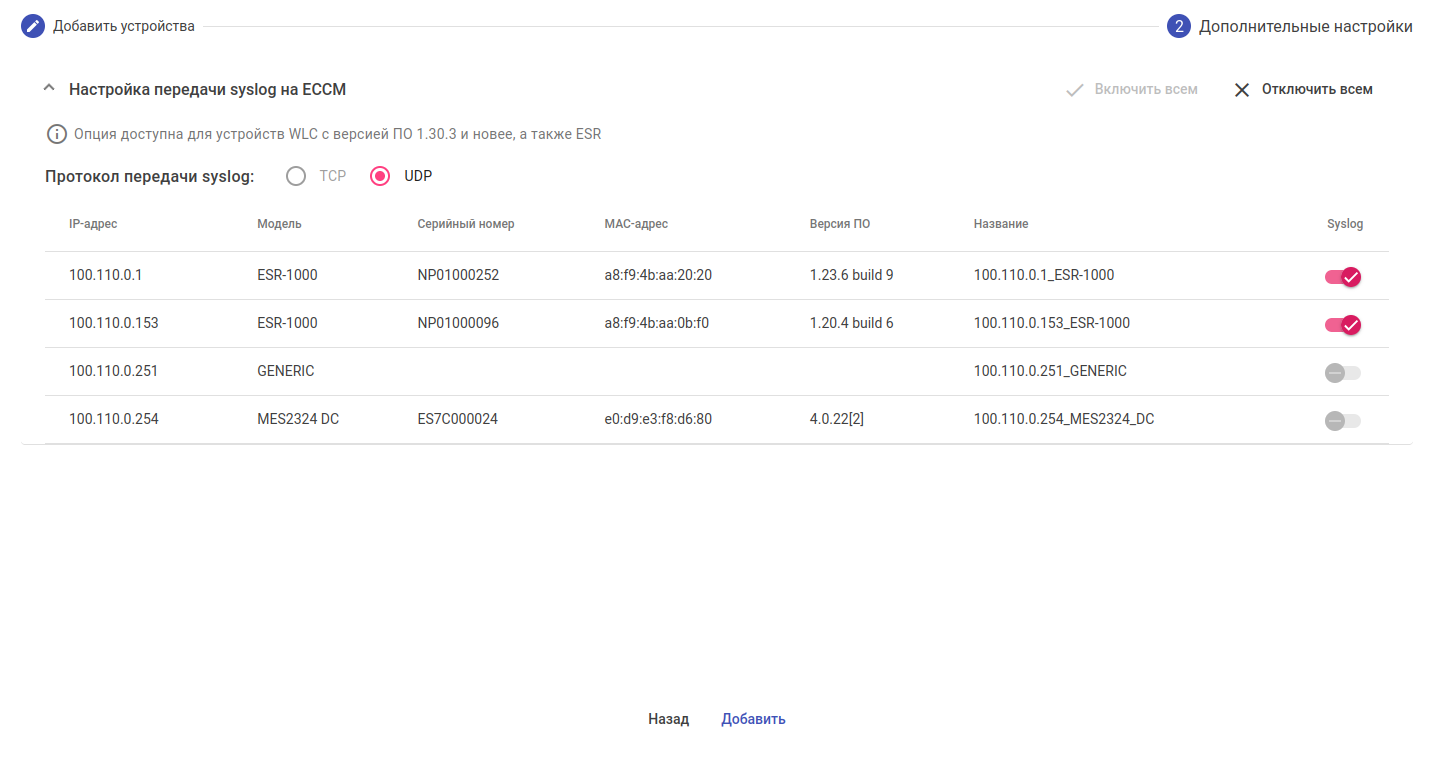Viewport: 1430px width, 761px height.
Task: Go to Добавить устройства step
Action: point(124,26)
